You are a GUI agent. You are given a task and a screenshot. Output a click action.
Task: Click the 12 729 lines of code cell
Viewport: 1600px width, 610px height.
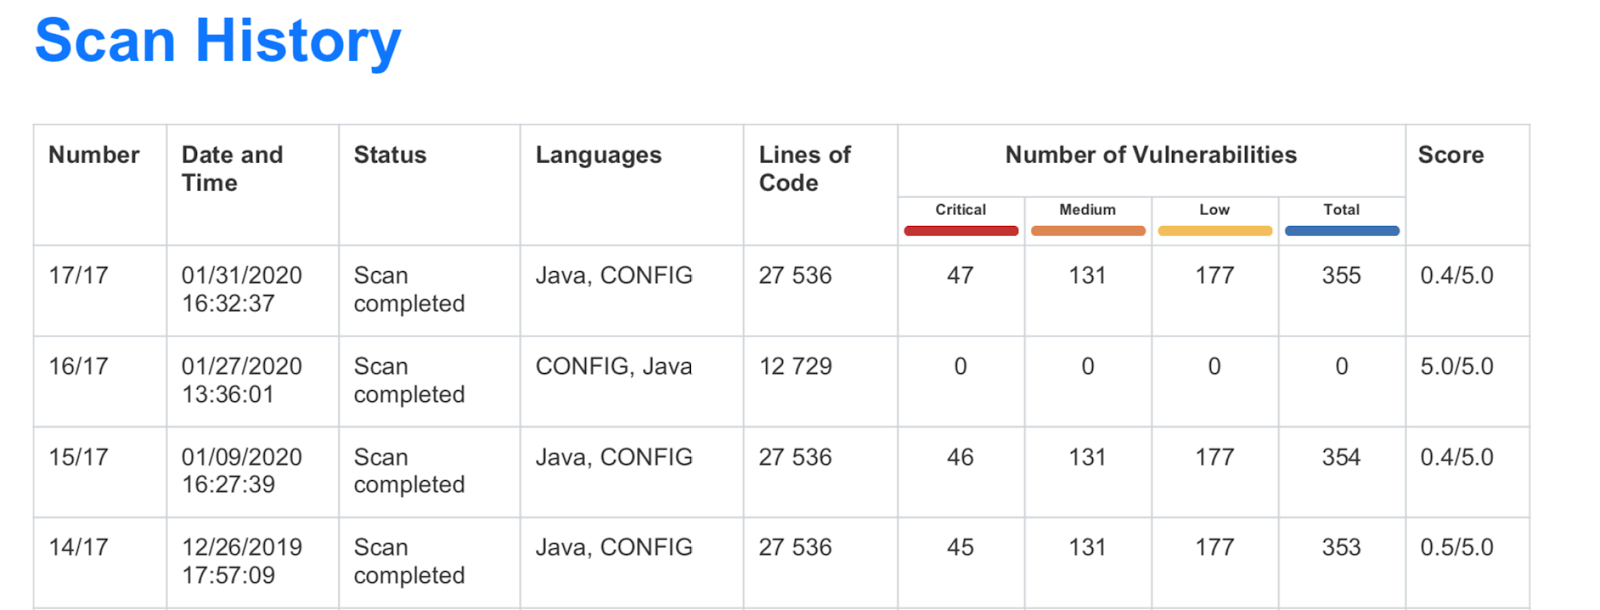coord(795,367)
